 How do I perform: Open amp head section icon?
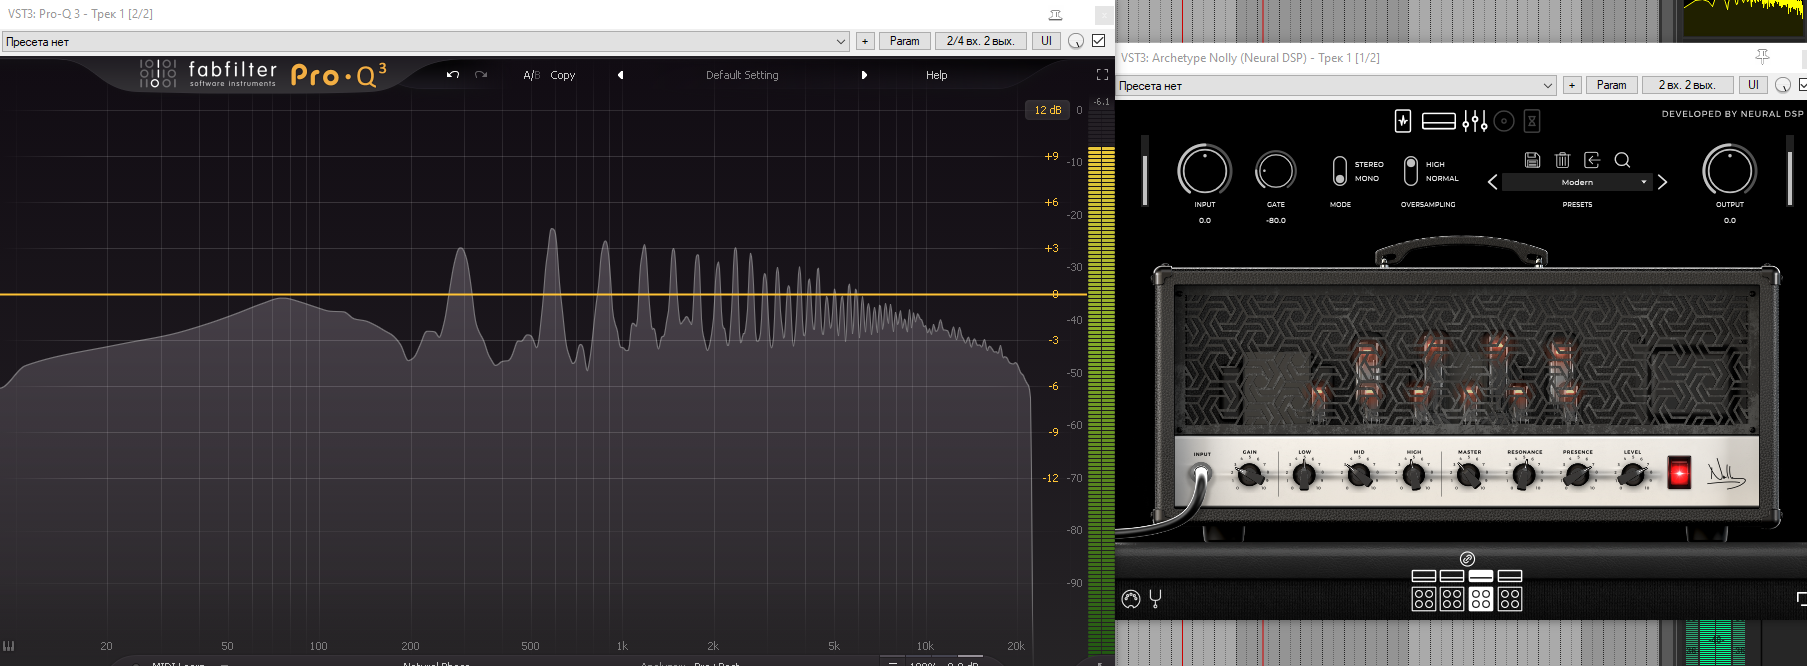[1438, 121]
